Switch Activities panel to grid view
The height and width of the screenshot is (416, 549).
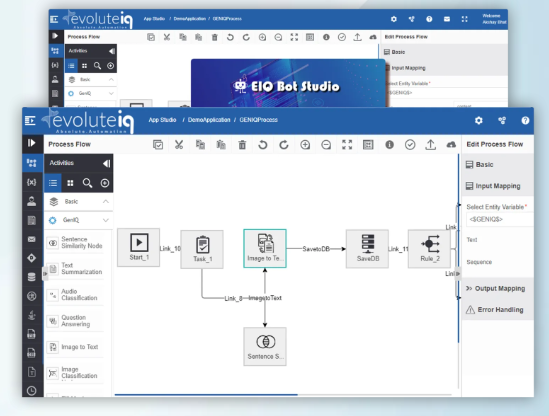[70, 183]
